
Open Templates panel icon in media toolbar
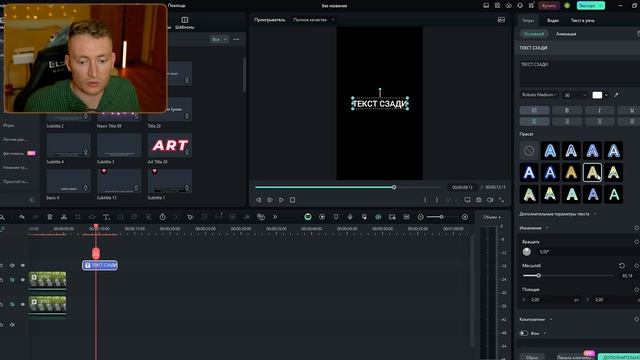(x=184, y=23)
